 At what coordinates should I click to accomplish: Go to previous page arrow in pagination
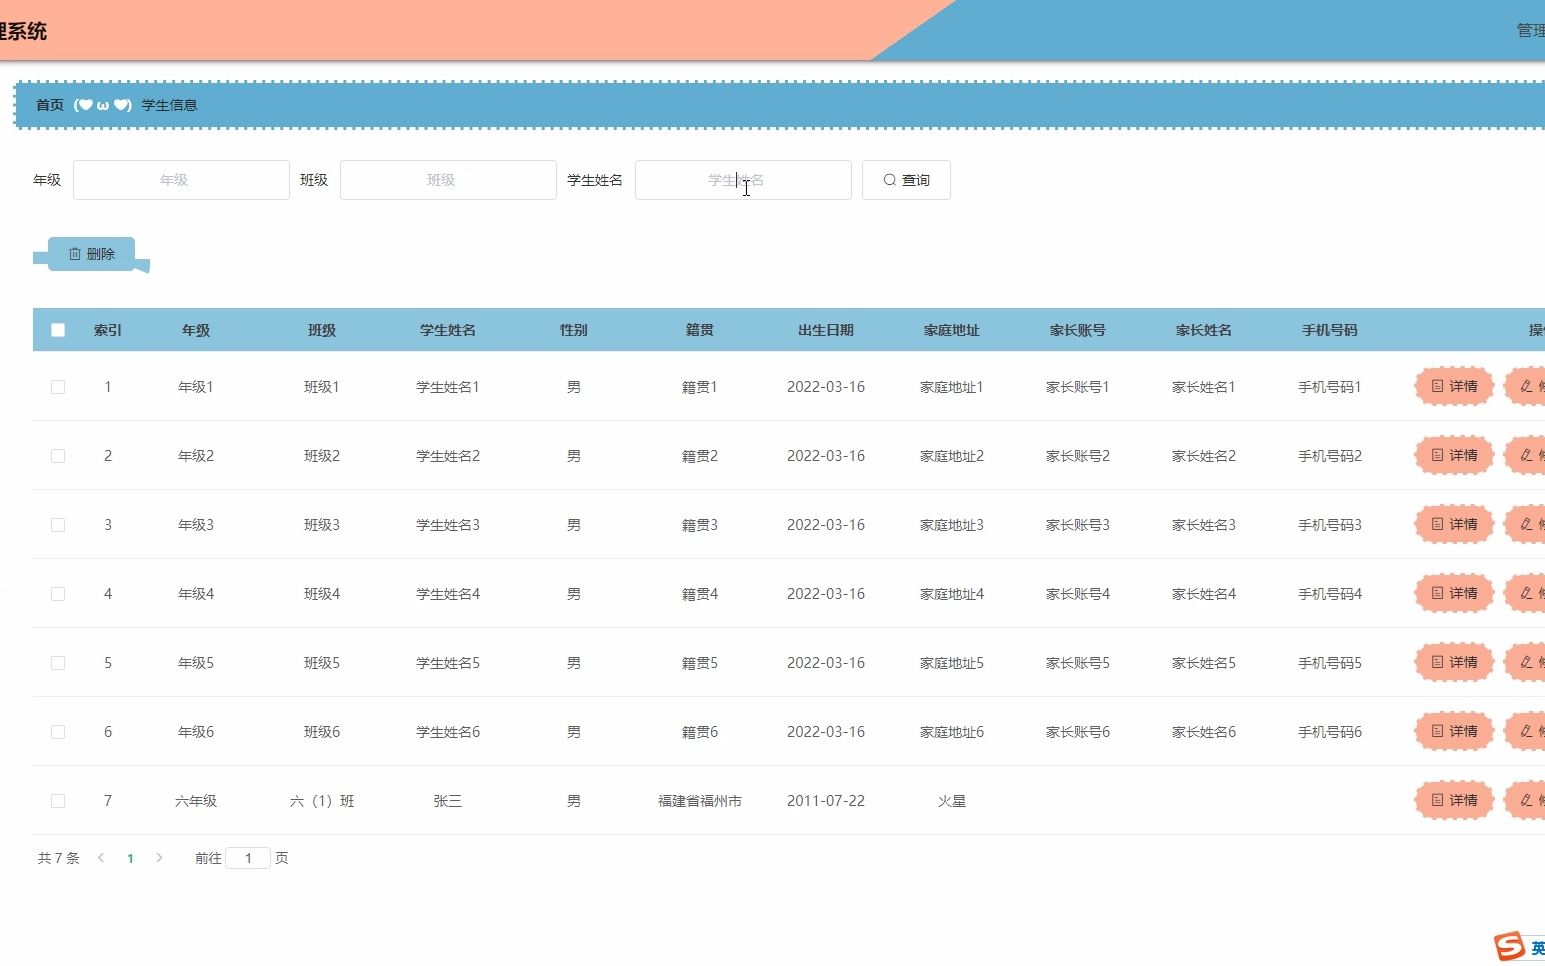click(101, 858)
